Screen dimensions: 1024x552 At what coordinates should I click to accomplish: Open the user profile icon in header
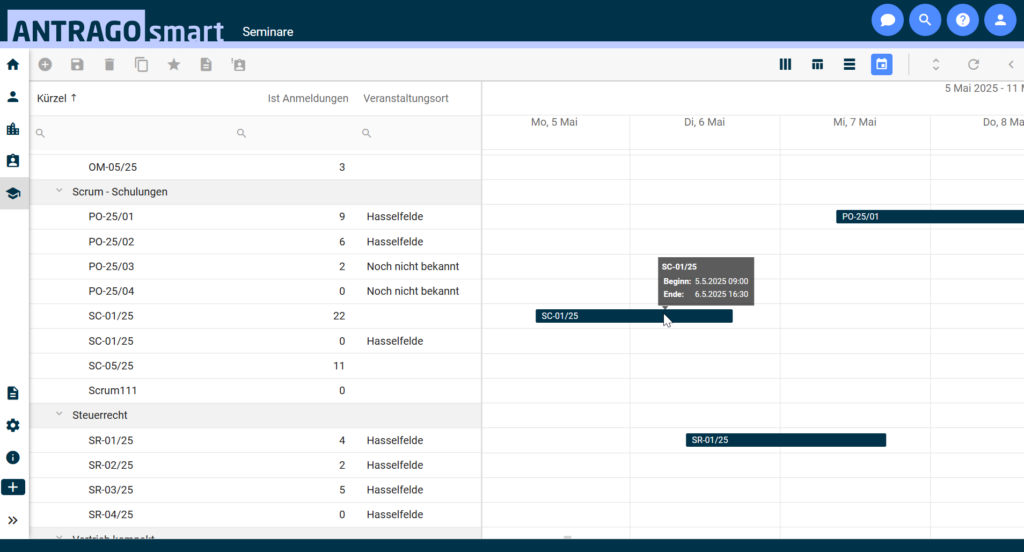point(1000,20)
